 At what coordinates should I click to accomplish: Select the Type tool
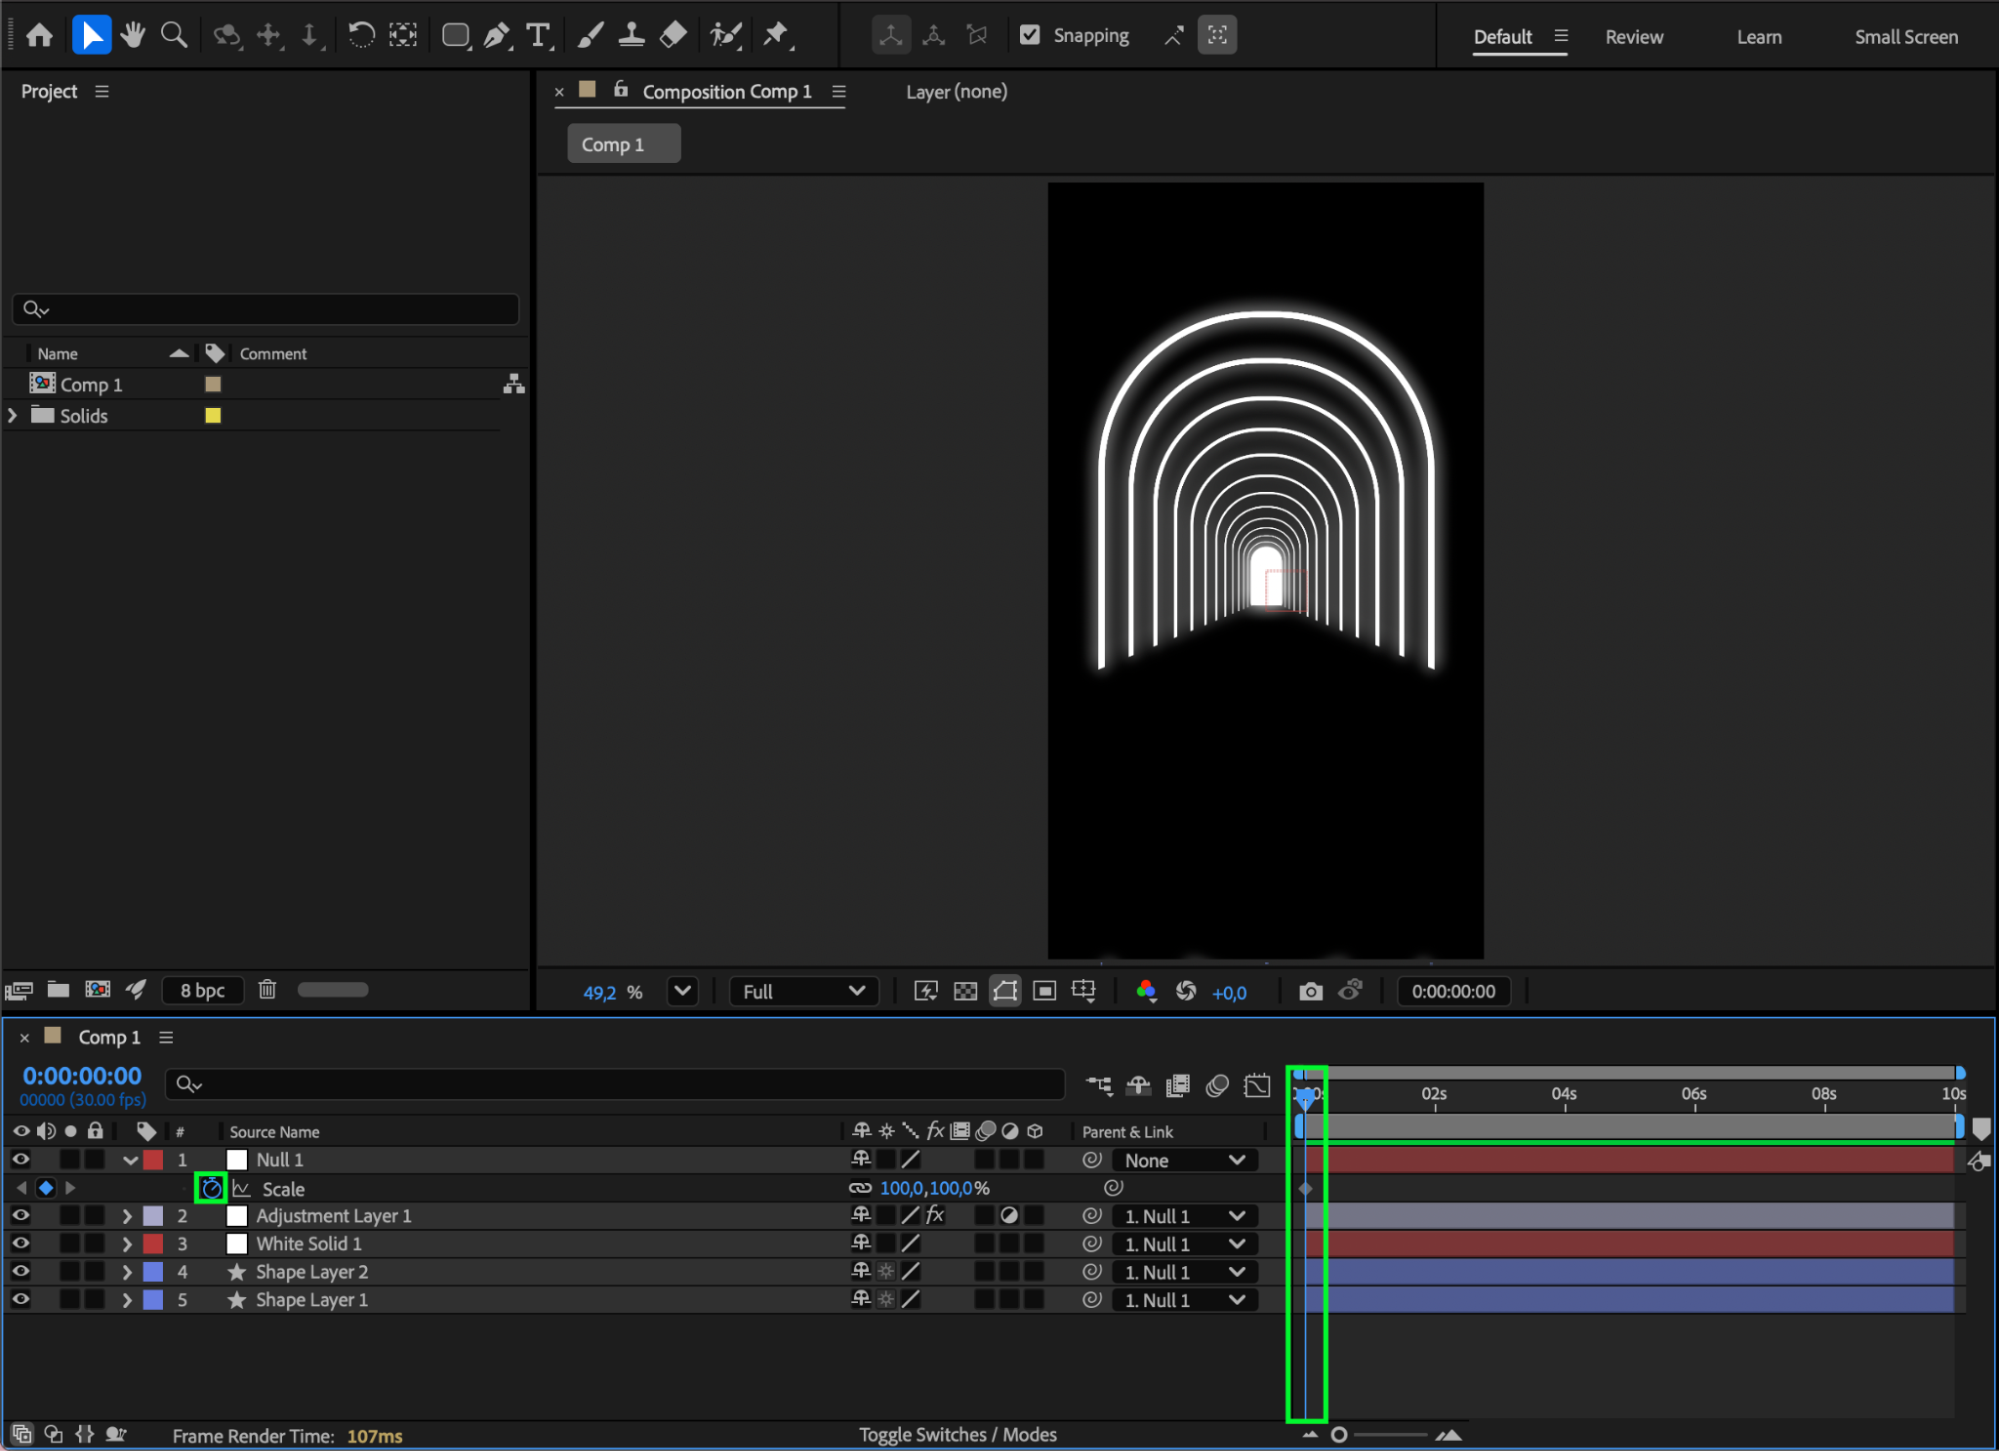point(538,36)
